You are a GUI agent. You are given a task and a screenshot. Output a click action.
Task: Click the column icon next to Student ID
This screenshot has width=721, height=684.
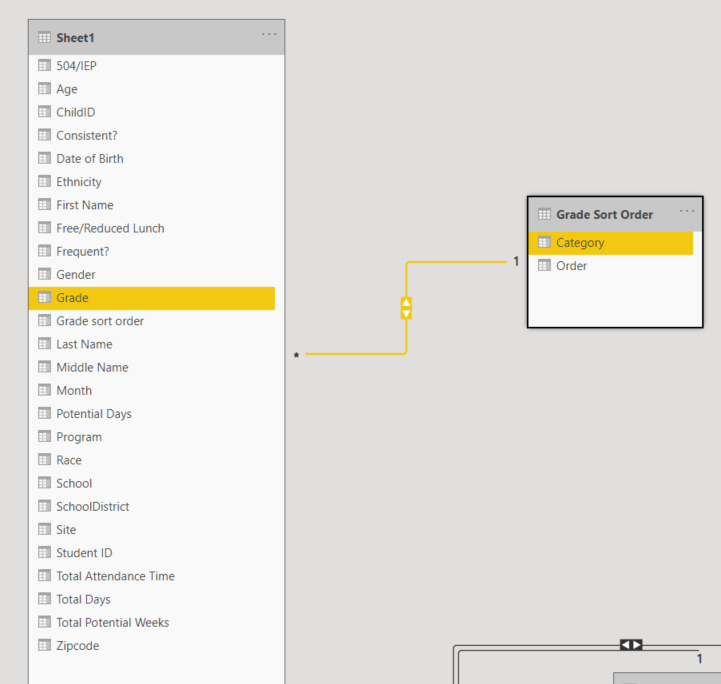(x=44, y=553)
